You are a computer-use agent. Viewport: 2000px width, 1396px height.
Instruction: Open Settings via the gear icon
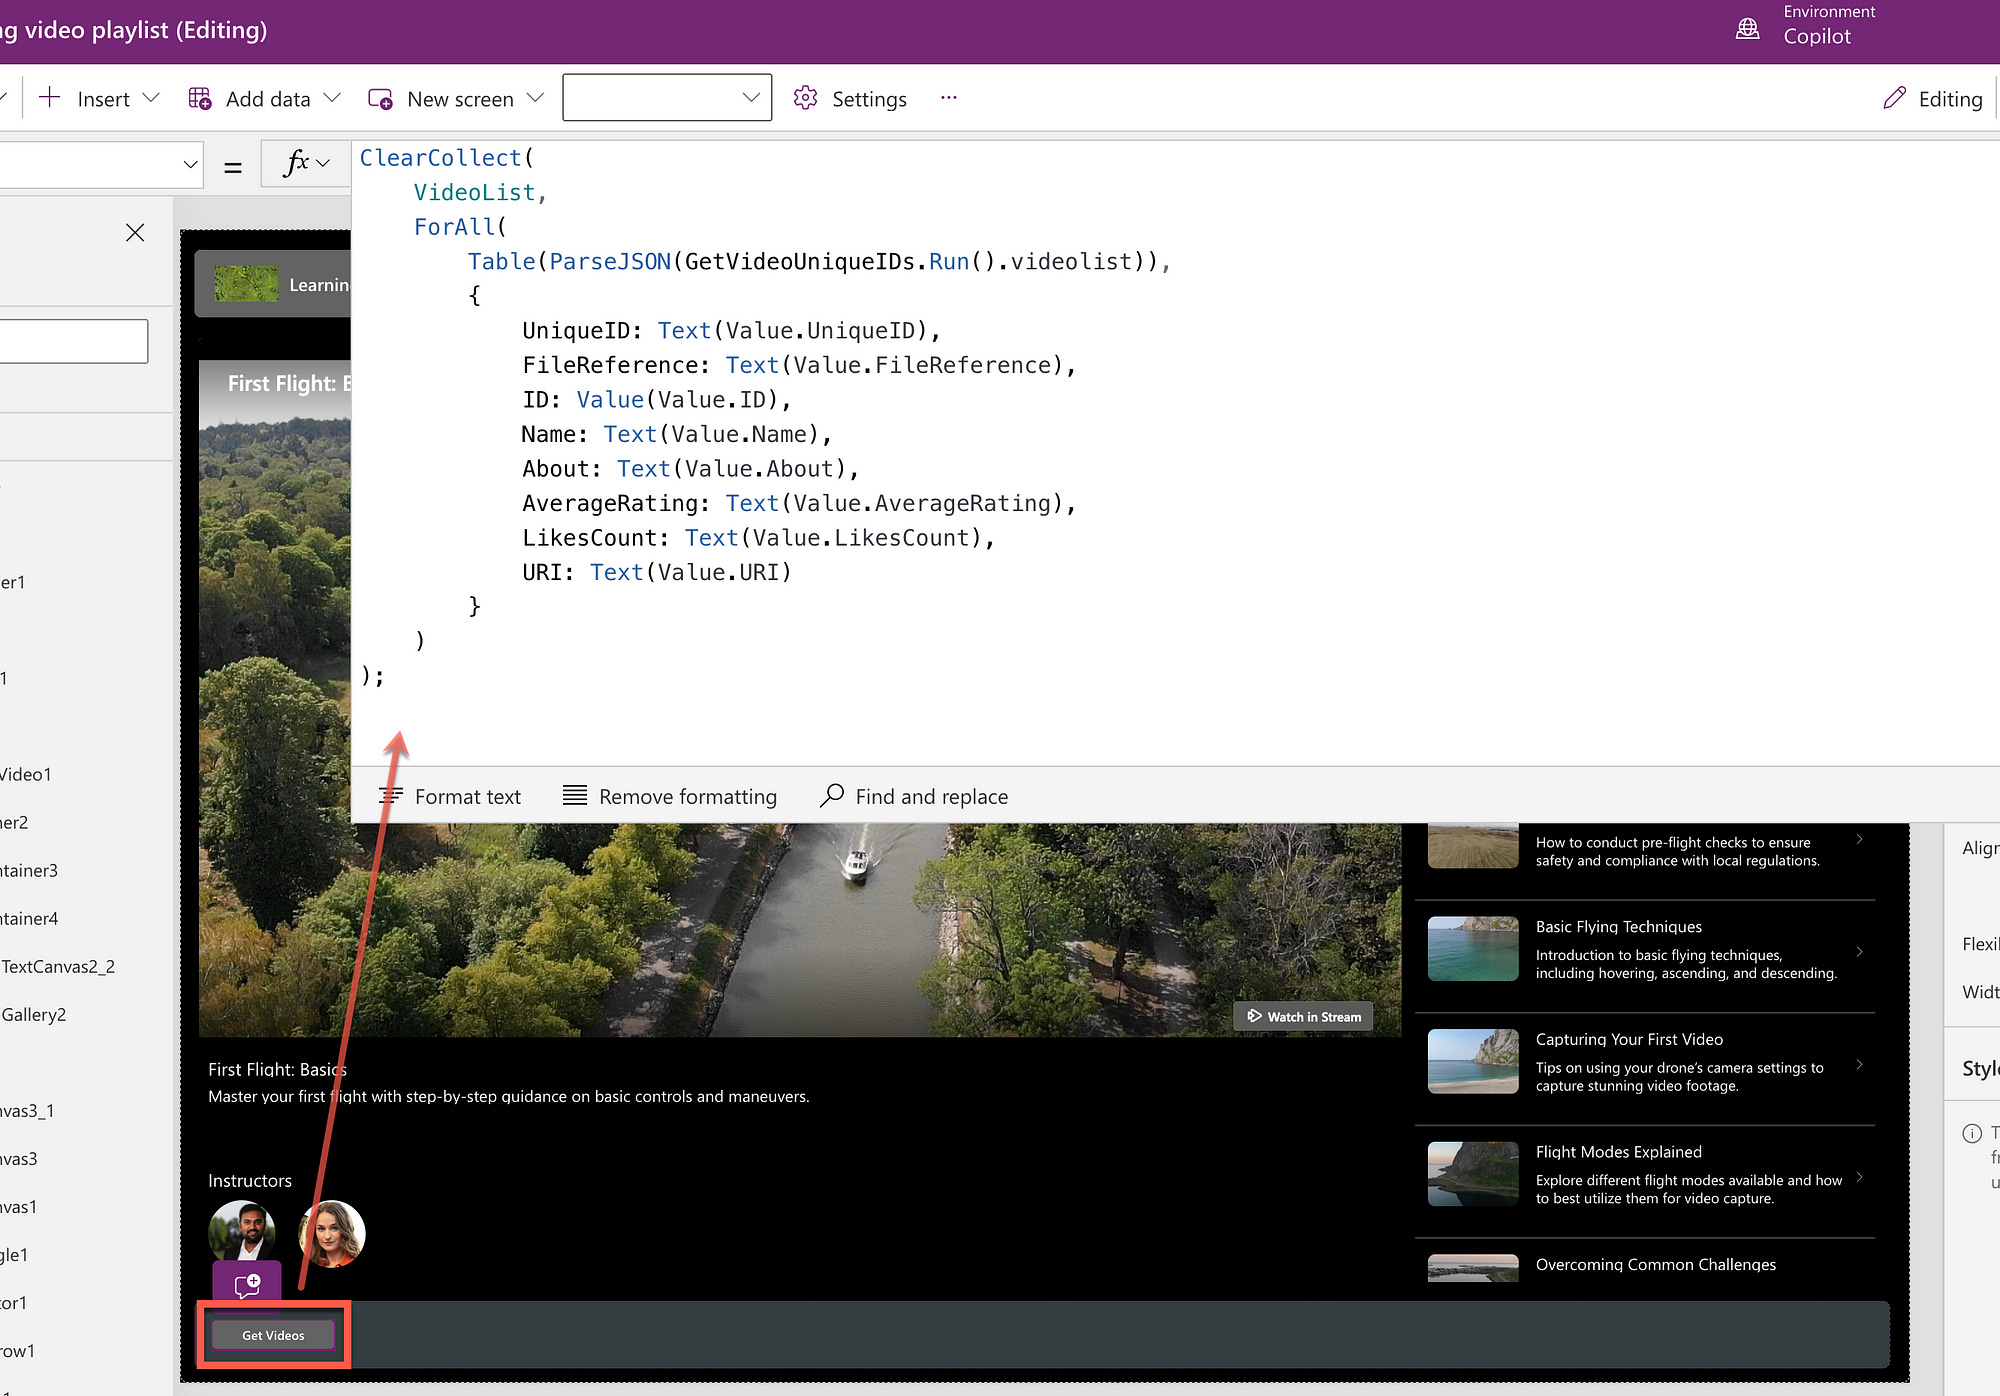(x=805, y=98)
